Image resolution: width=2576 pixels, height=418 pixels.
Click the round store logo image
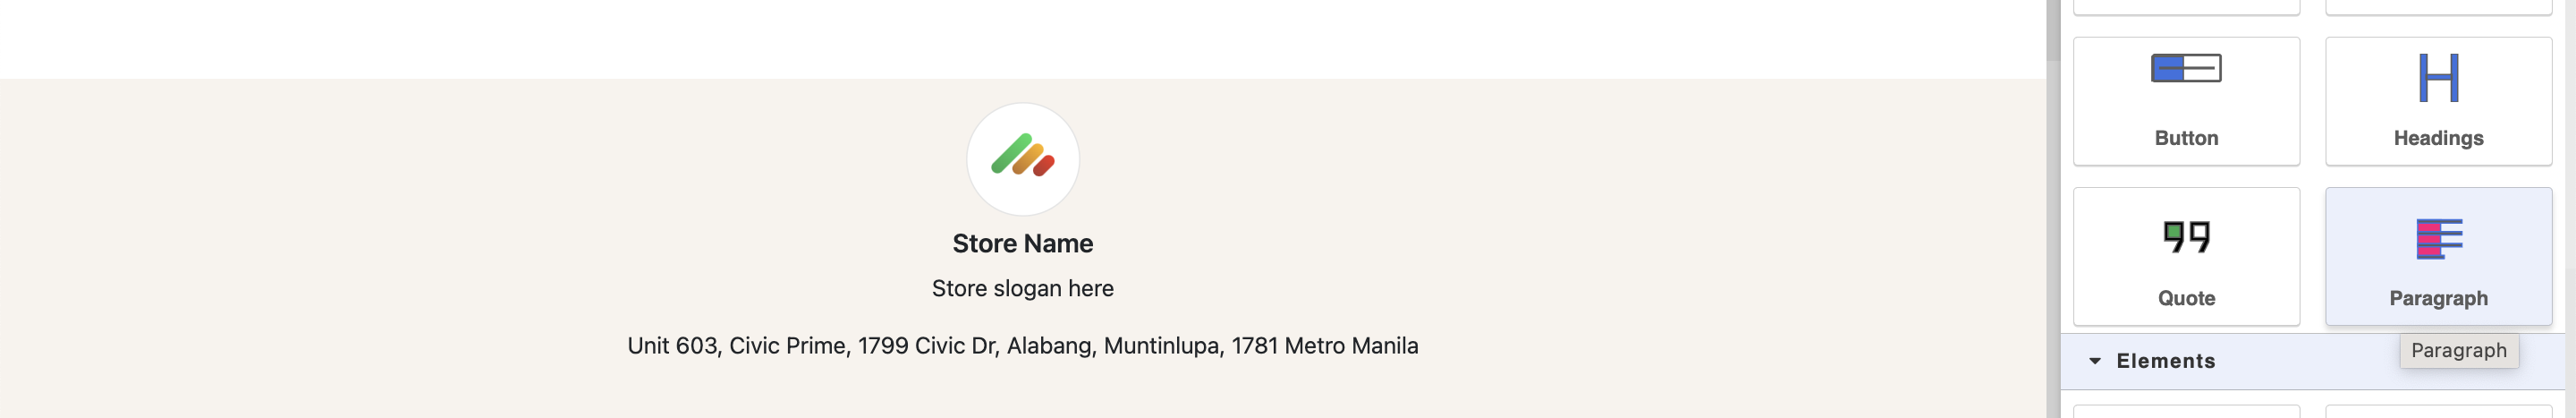pos(1022,159)
